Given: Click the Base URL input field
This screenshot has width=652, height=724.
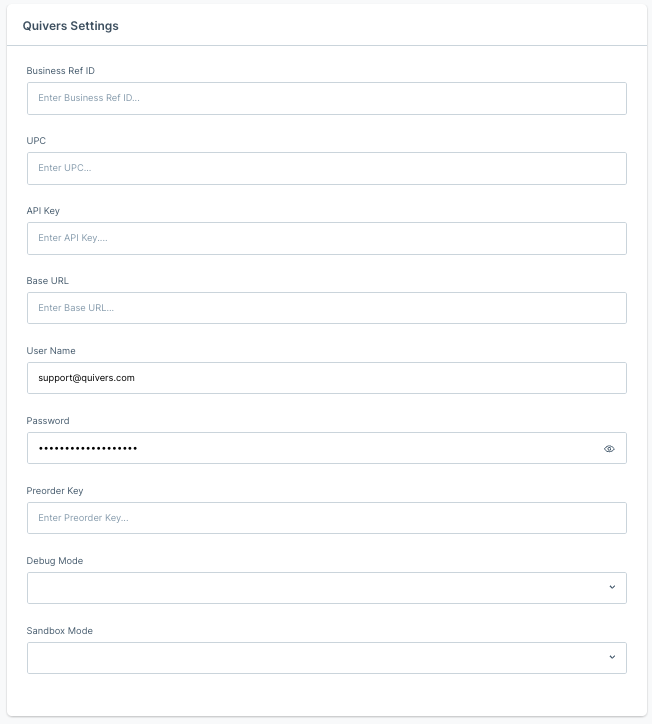Looking at the screenshot, I should 326,308.
